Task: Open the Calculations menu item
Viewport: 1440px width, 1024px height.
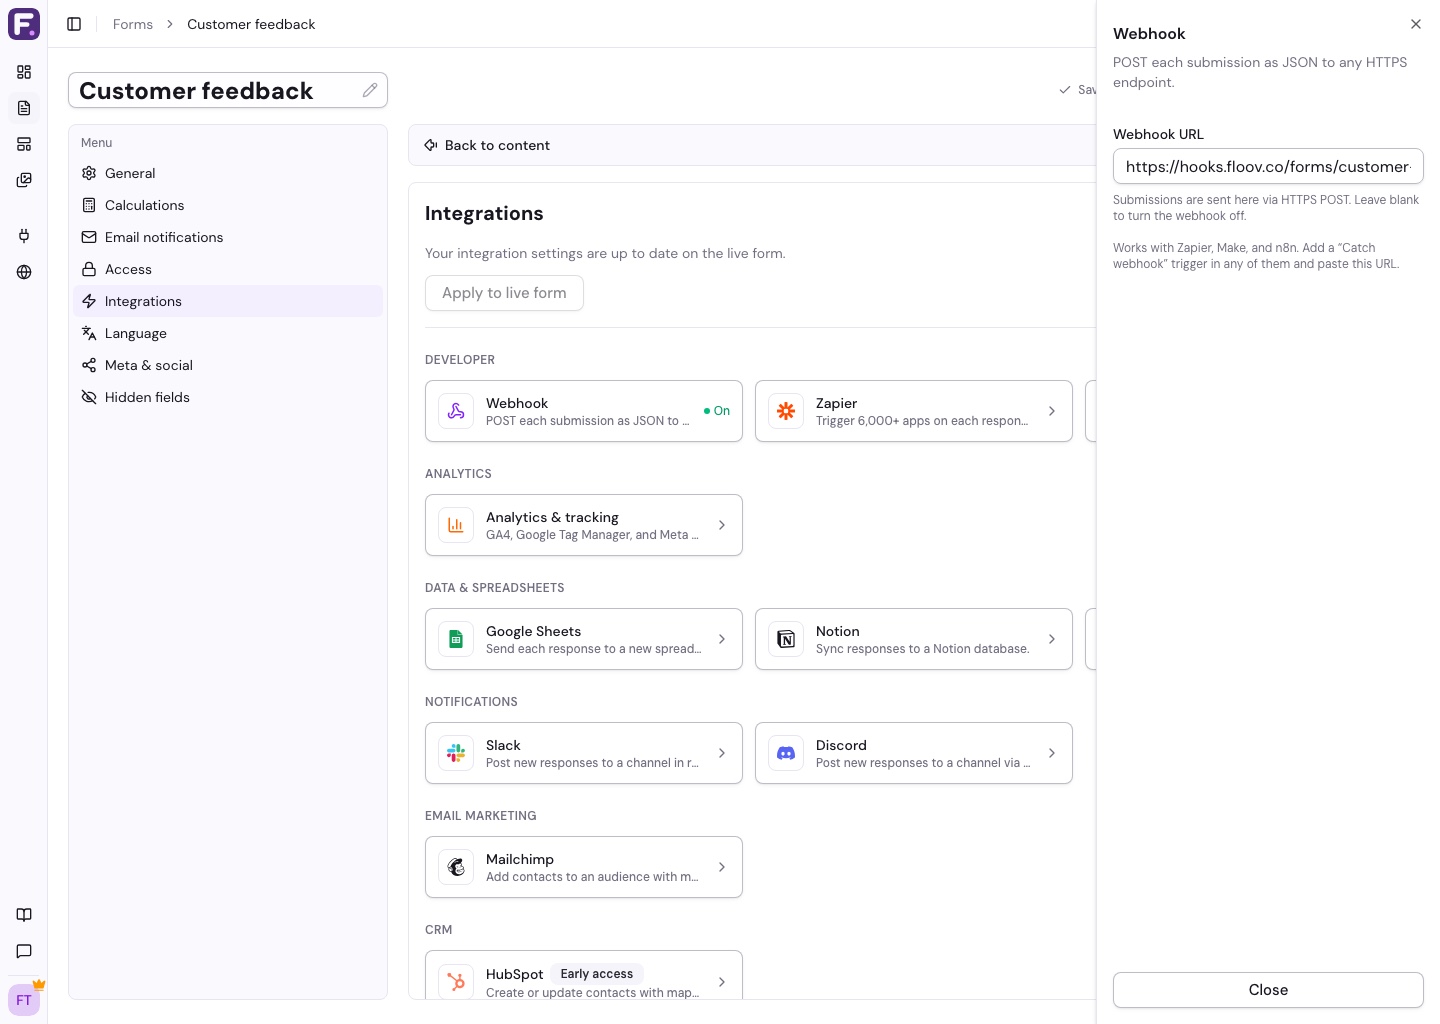Action: [x=228, y=205]
